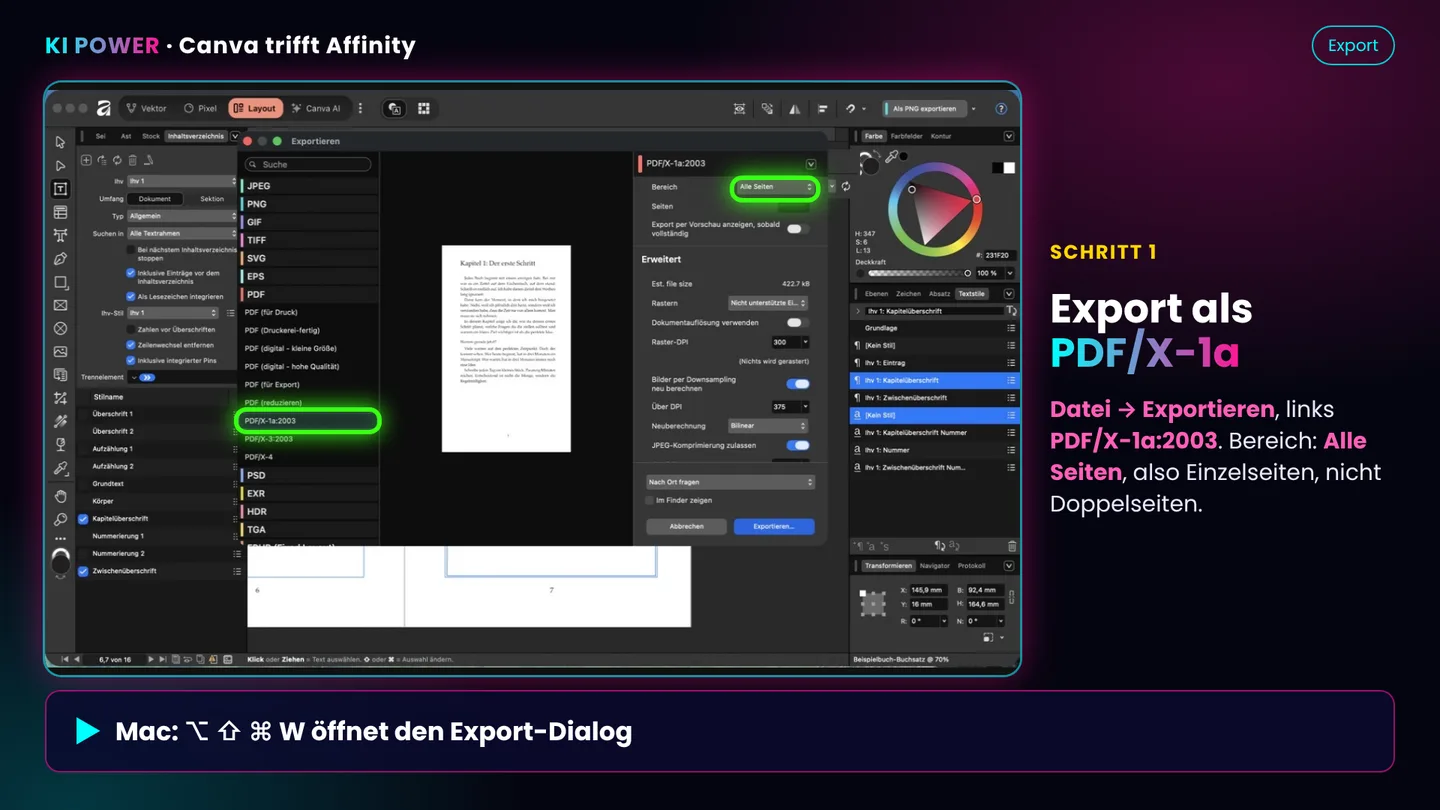Select the Table tool icon
Image resolution: width=1440 pixels, height=810 pixels.
(60, 212)
